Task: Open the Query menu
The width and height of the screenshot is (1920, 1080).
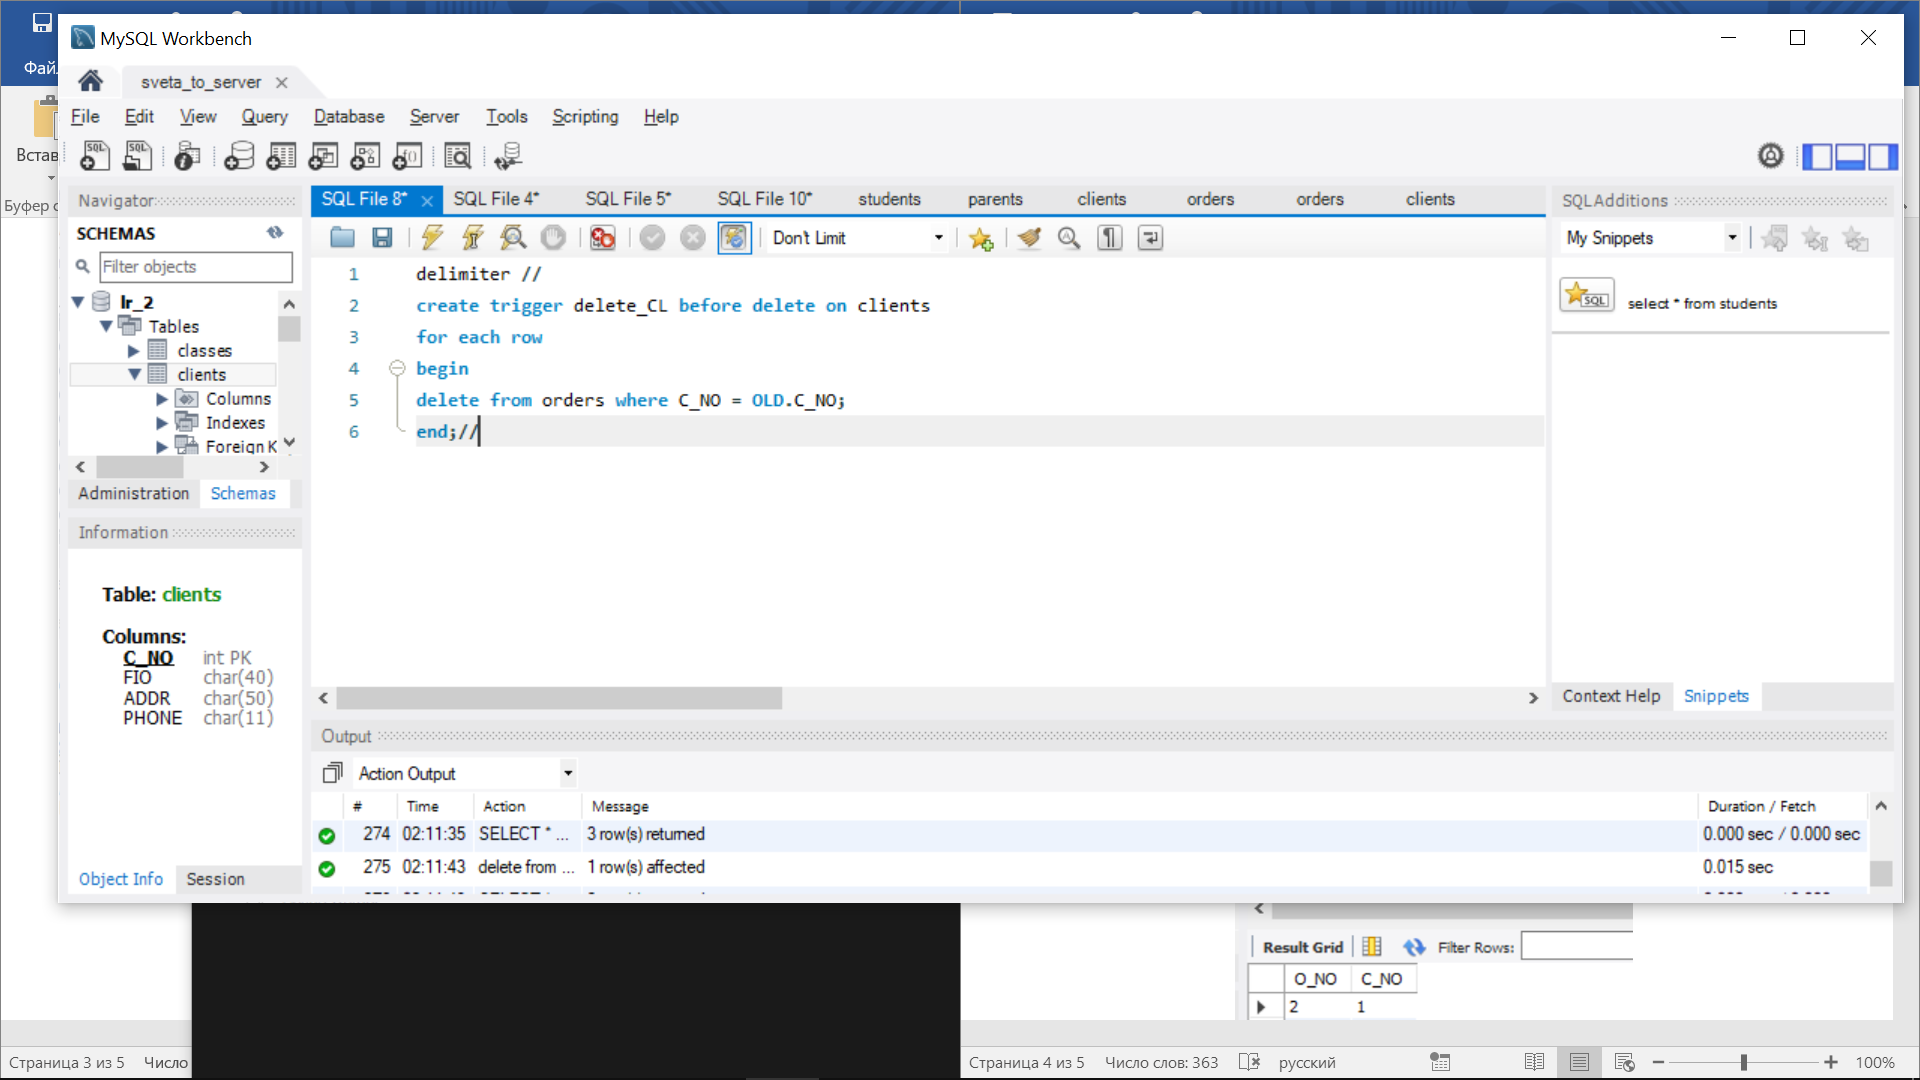Action: point(265,116)
